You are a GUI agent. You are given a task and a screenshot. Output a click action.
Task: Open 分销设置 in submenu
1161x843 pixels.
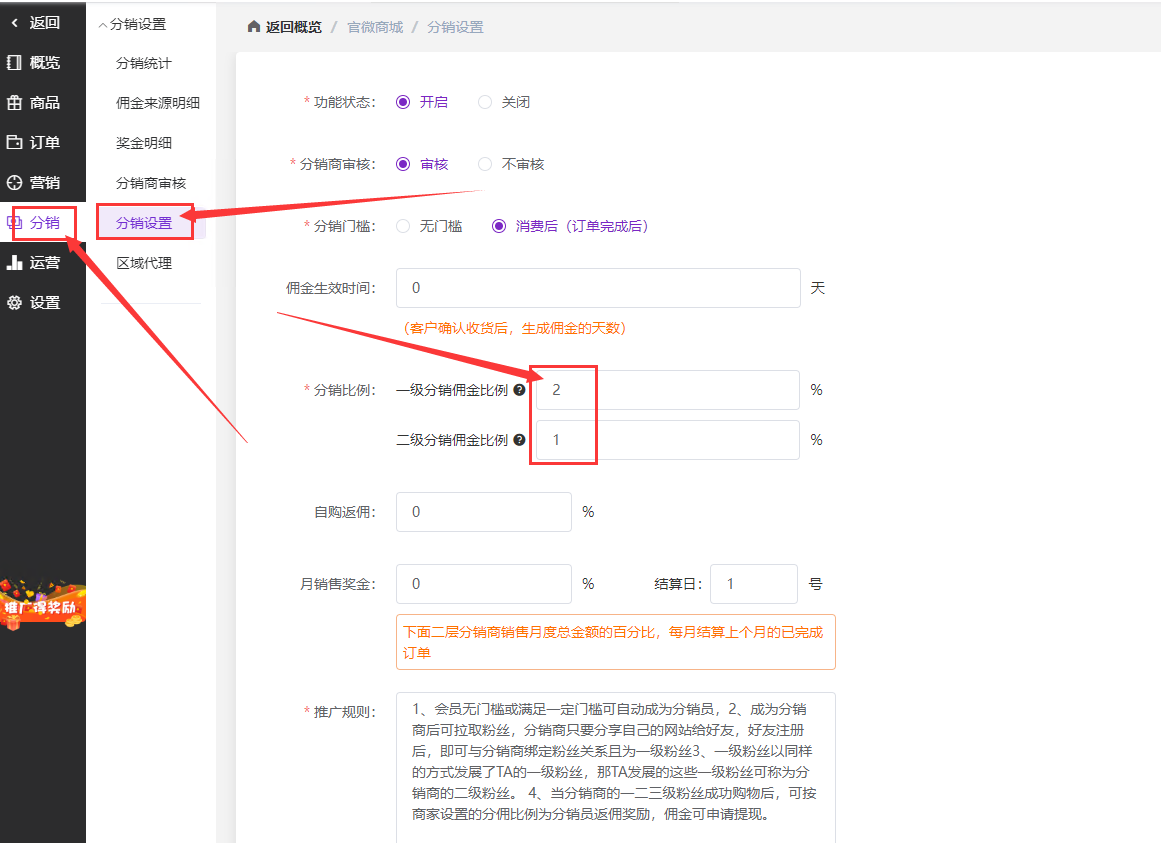pyautogui.click(x=144, y=223)
